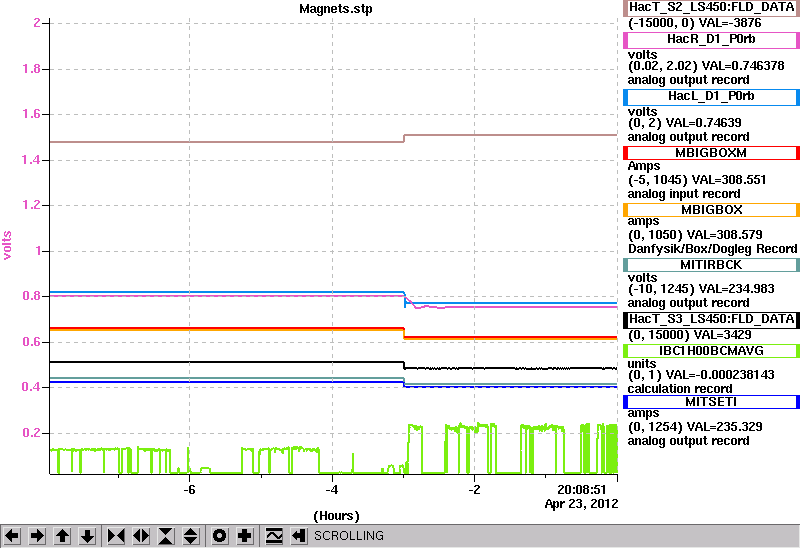Click the y-axis tick value 1.8
The height and width of the screenshot is (548, 800).
click(x=32, y=69)
